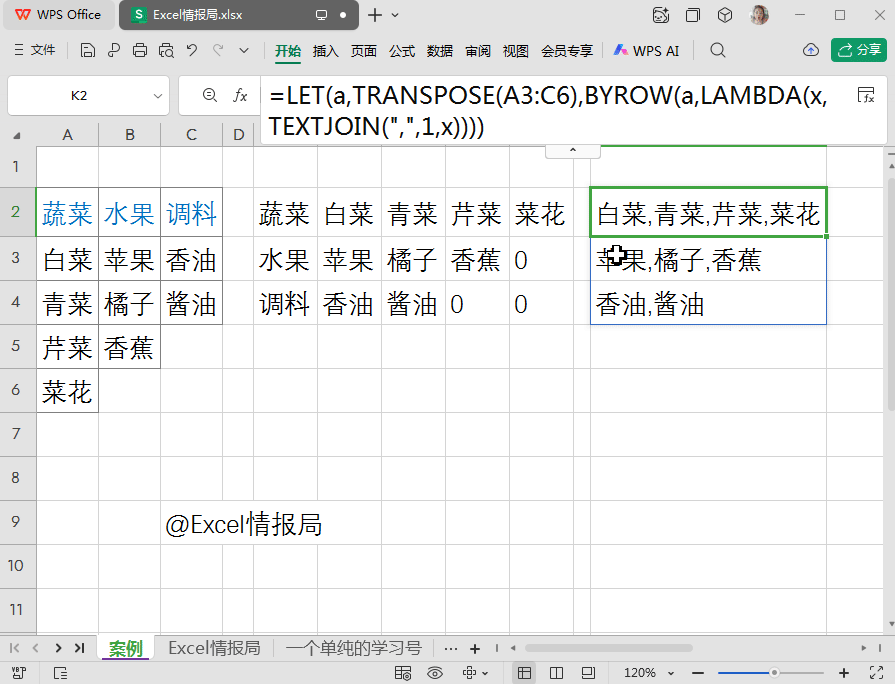
Task: Click the Save icon in quick access toolbar
Action: coord(87,51)
